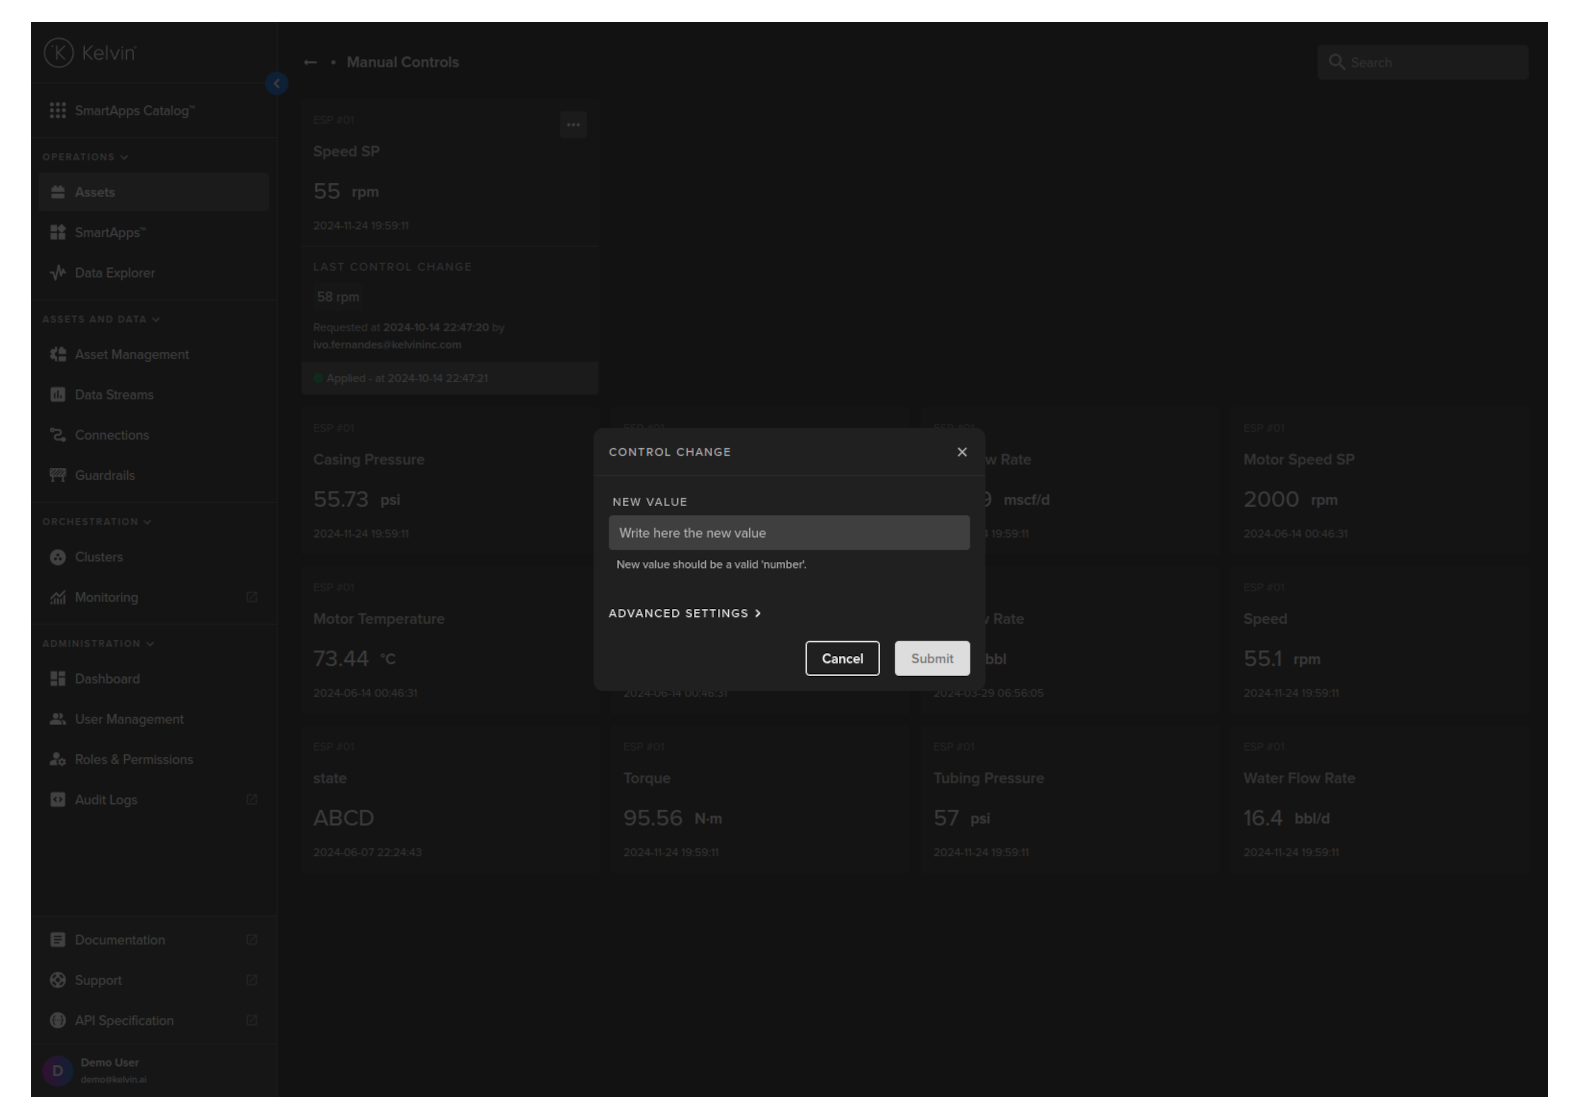Close the Control Change dialog
This screenshot has height=1120, width=1580.
point(962,452)
